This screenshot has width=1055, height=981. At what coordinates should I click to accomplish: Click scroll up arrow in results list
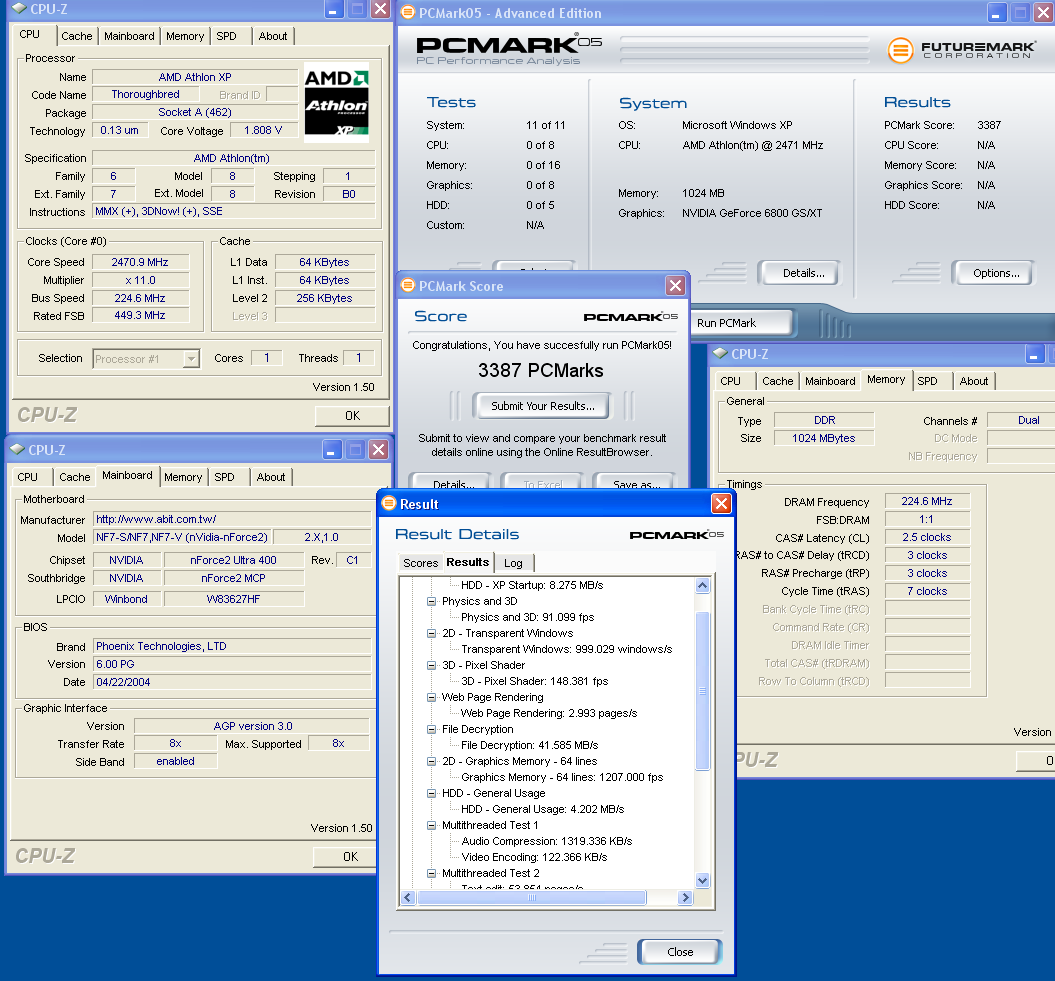pyautogui.click(x=702, y=585)
